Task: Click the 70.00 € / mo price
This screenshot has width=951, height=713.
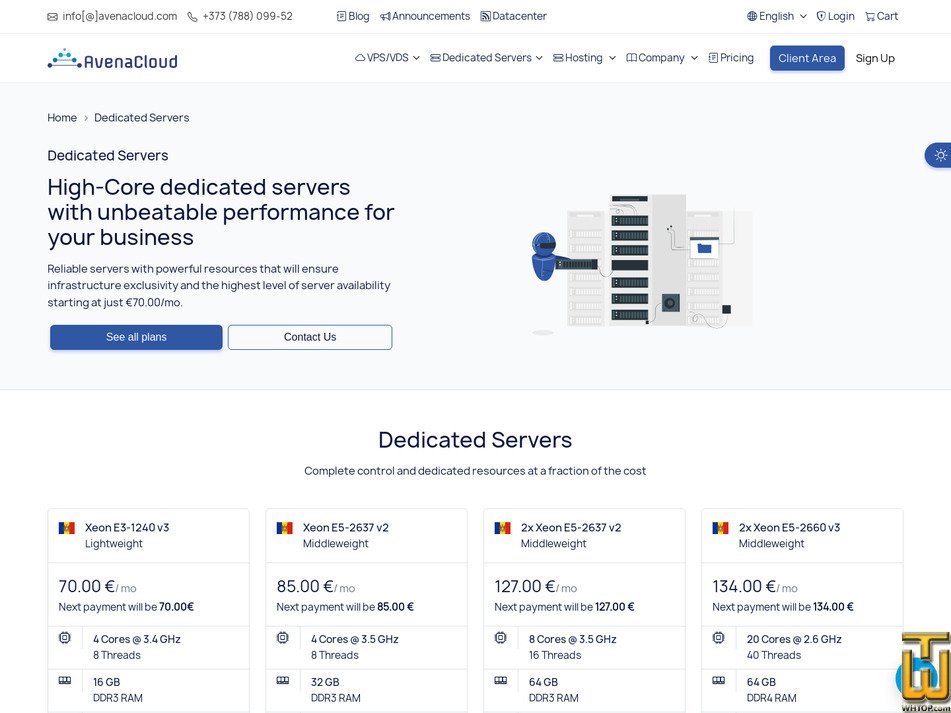Action: [97, 586]
